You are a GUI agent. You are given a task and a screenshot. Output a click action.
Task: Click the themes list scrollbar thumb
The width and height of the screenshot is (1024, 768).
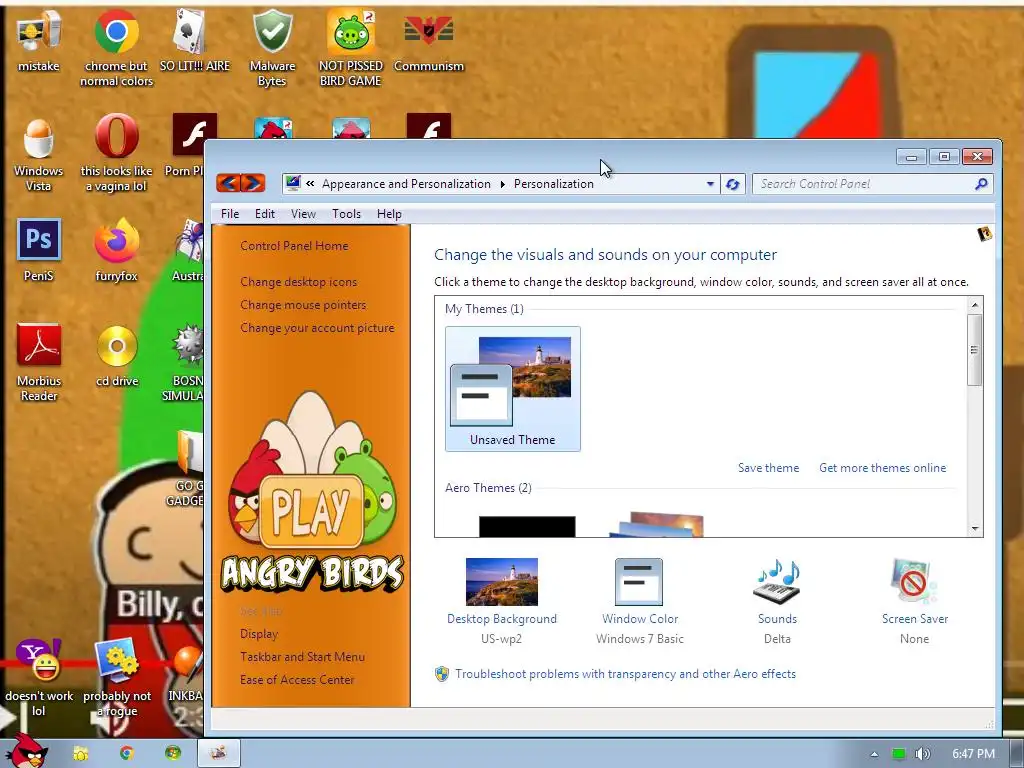pyautogui.click(x=974, y=350)
